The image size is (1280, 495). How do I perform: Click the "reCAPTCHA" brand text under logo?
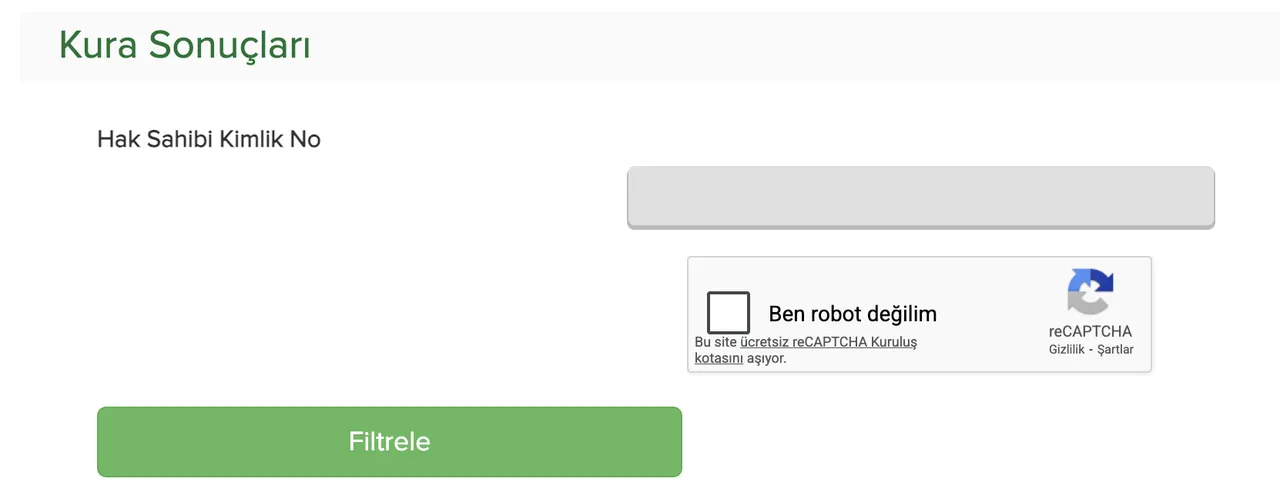tap(1090, 332)
